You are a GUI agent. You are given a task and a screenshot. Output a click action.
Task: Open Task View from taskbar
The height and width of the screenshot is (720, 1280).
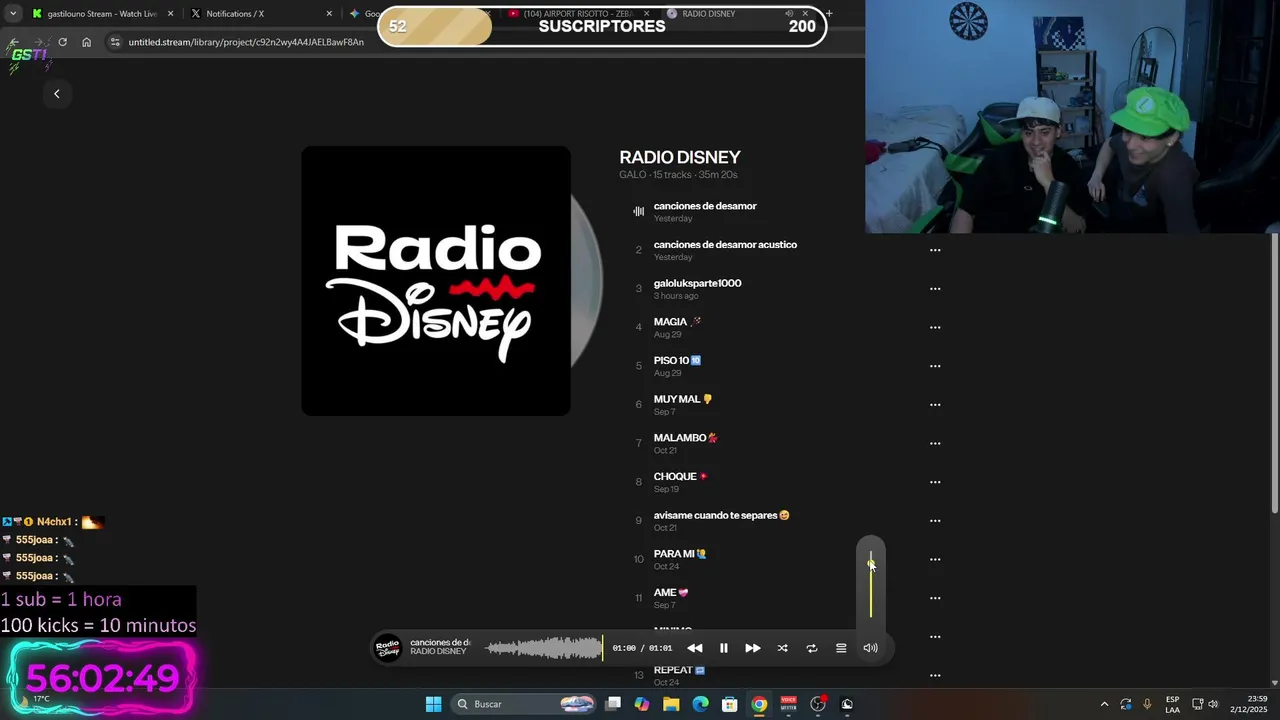pyautogui.click(x=613, y=704)
